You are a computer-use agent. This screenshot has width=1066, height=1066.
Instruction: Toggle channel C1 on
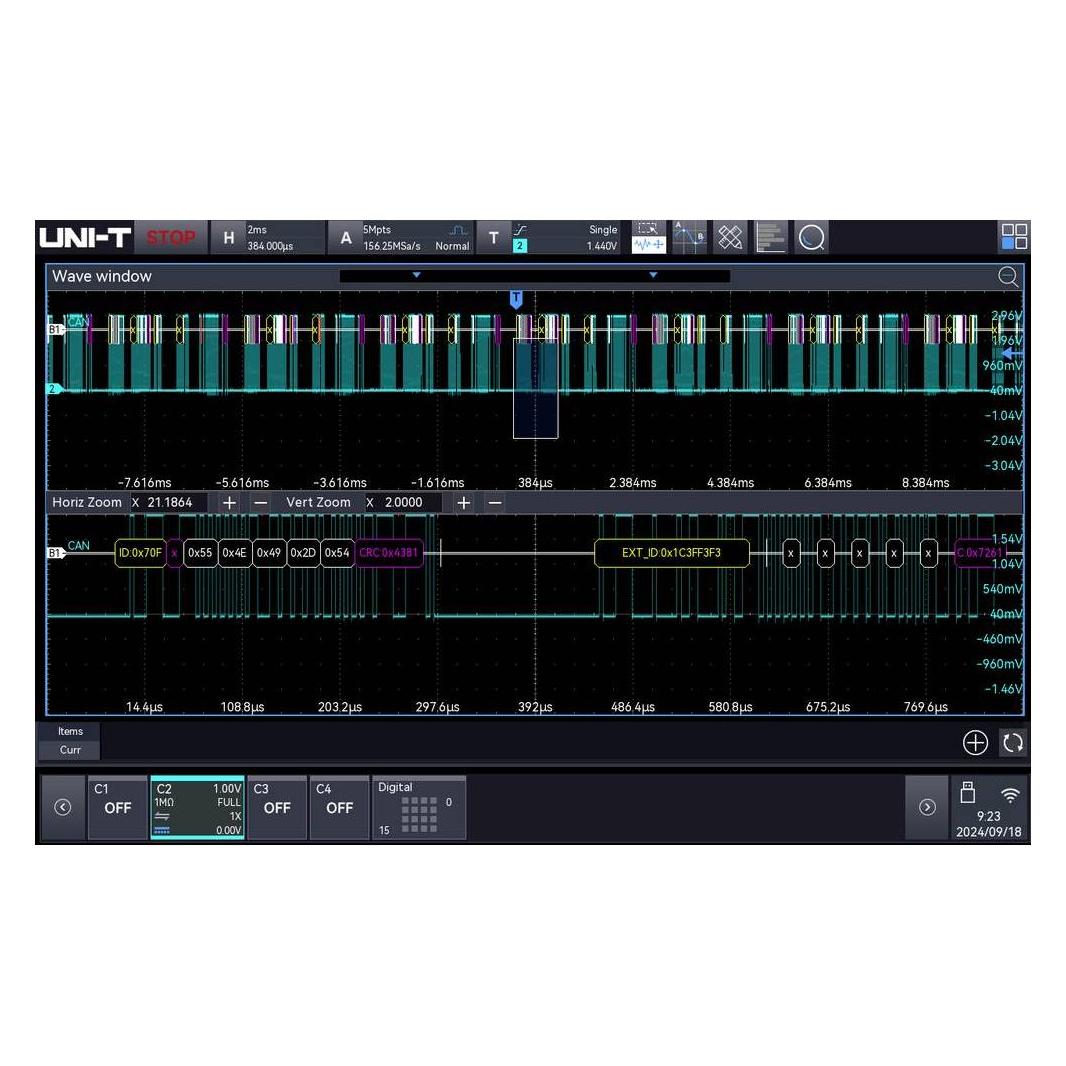click(x=118, y=807)
